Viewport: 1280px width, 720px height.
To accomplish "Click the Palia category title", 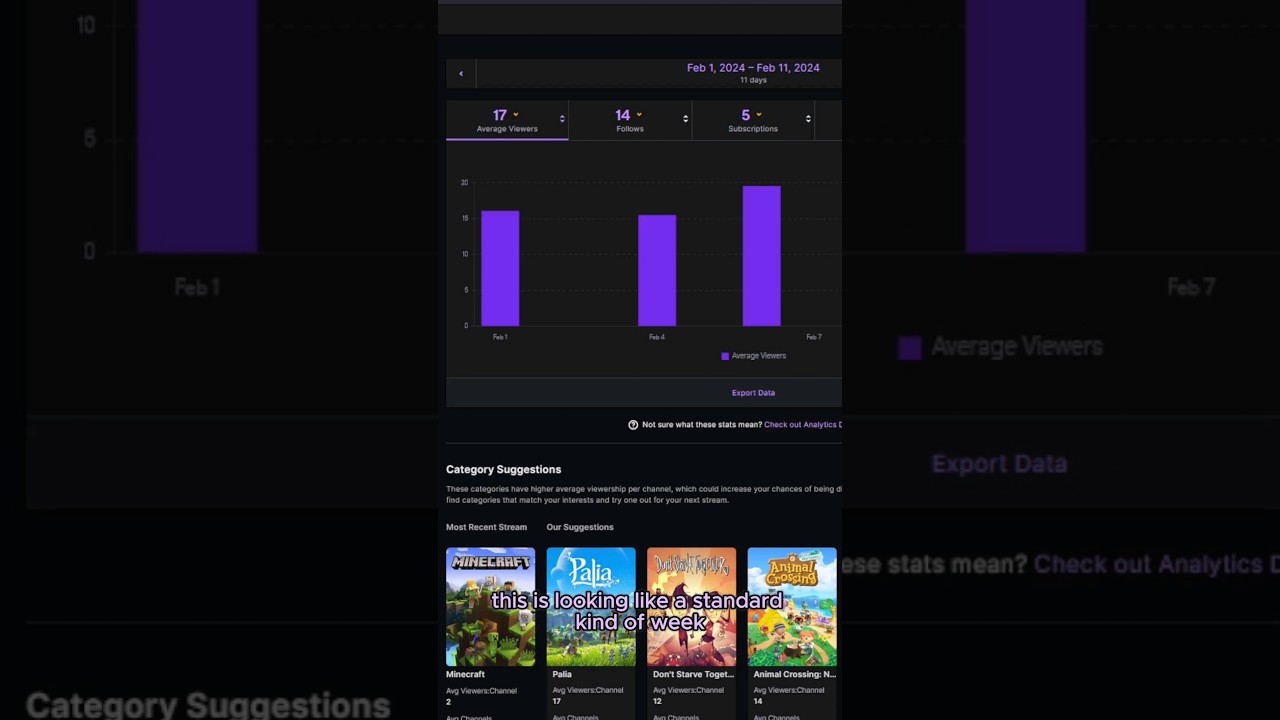I will [x=562, y=674].
